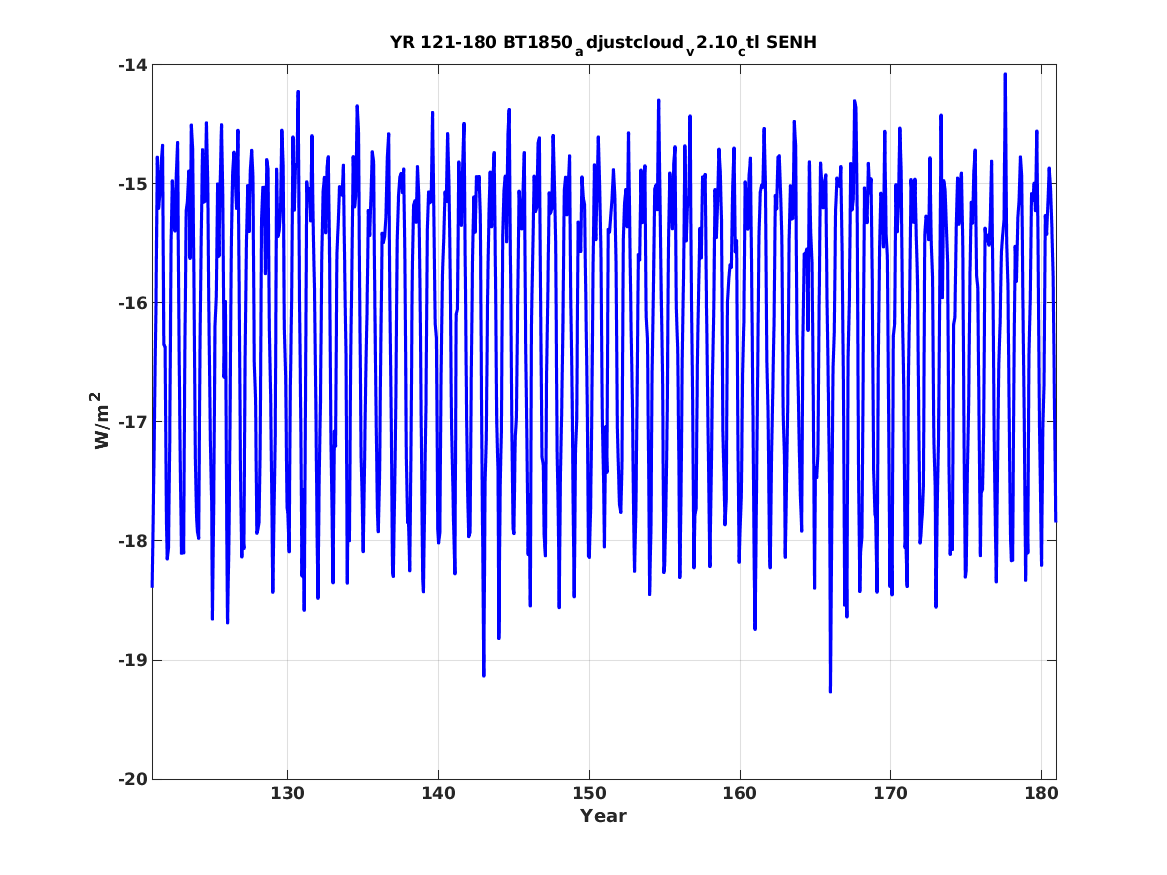Image resolution: width=1167 pixels, height=875 pixels.
Task: Click the -14 y-axis tick label
Action: 132,65
